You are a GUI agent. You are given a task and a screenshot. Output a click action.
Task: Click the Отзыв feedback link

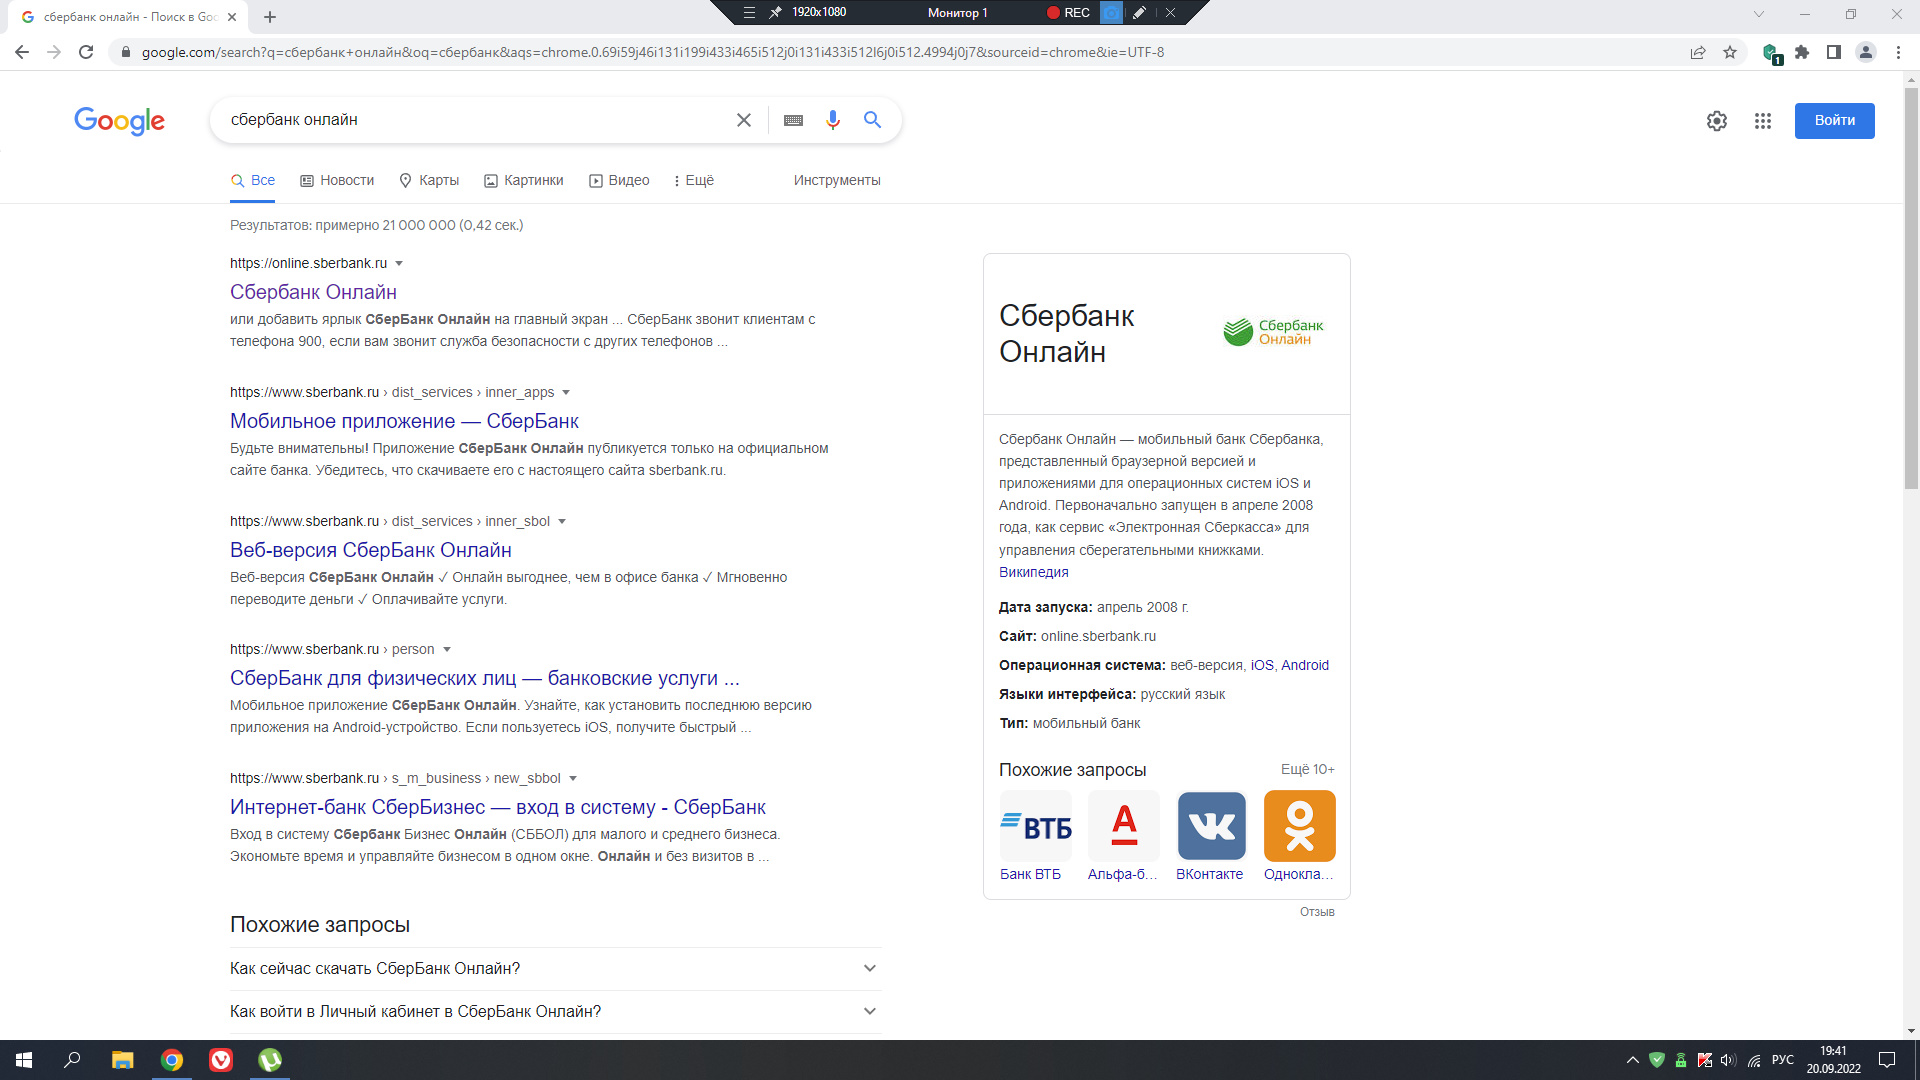click(1317, 912)
